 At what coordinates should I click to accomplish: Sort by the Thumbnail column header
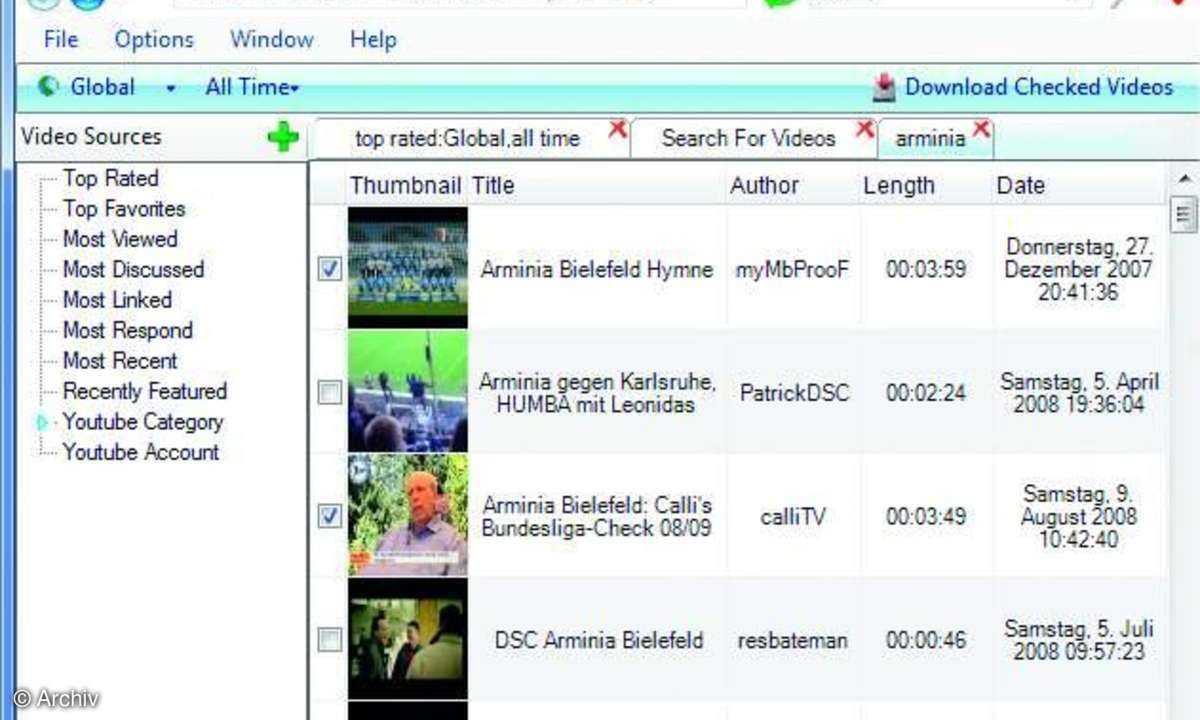pos(406,185)
